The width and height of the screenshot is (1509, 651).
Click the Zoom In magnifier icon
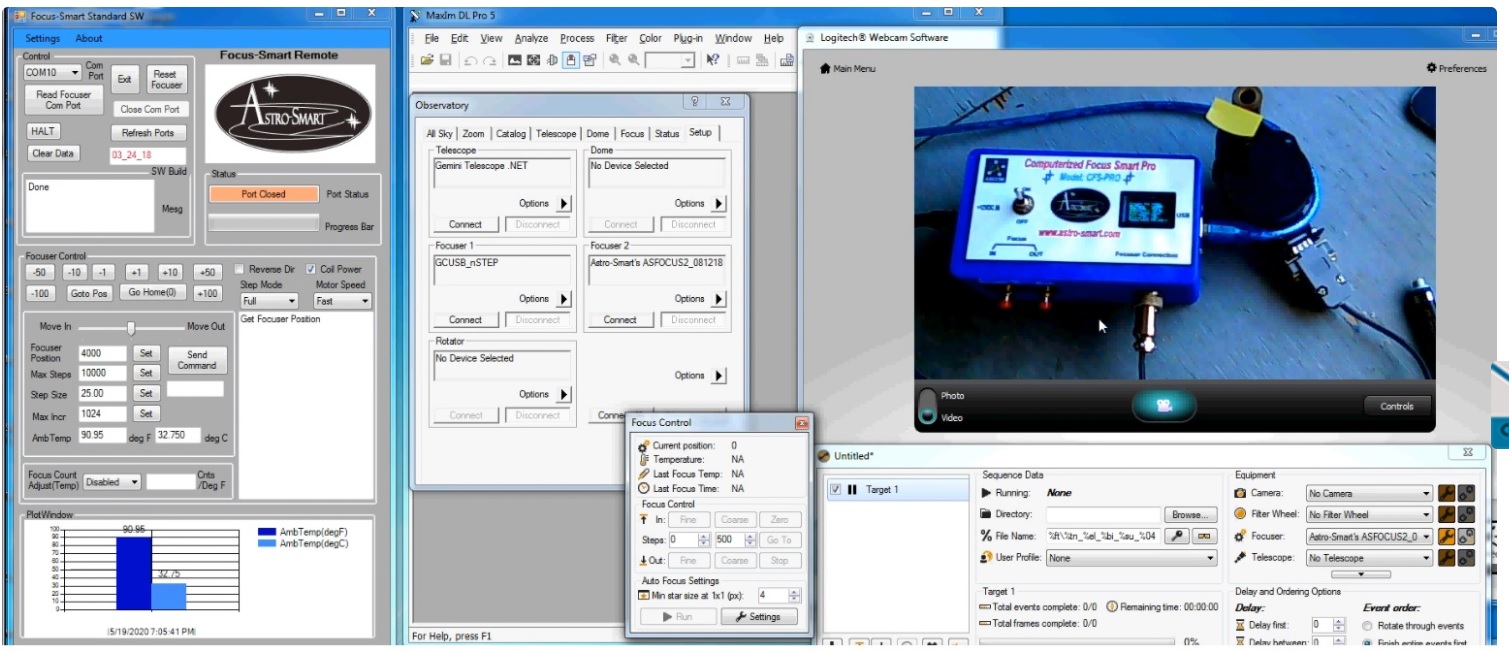[x=615, y=60]
